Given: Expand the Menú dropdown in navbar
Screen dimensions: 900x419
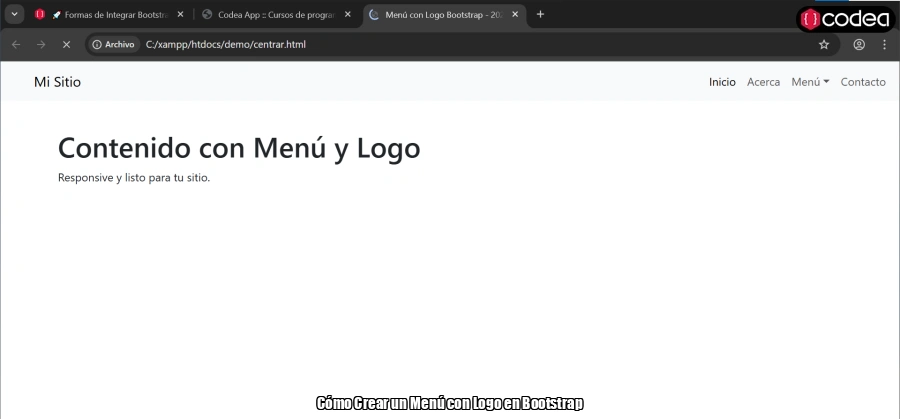Looking at the screenshot, I should pos(810,82).
